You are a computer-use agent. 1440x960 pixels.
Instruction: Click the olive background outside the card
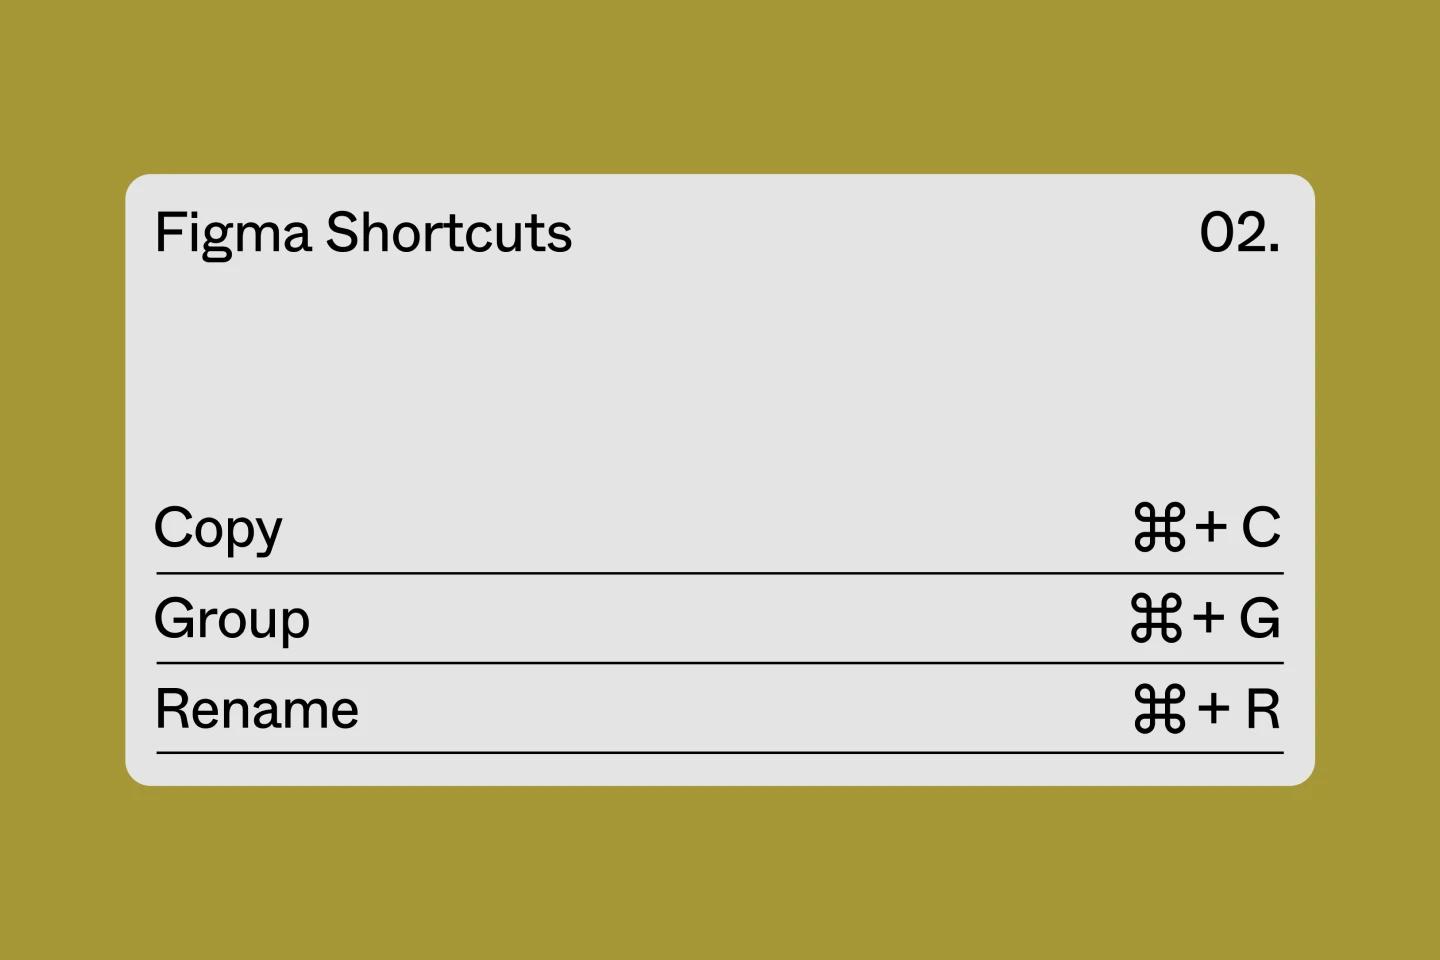[x=720, y=870]
